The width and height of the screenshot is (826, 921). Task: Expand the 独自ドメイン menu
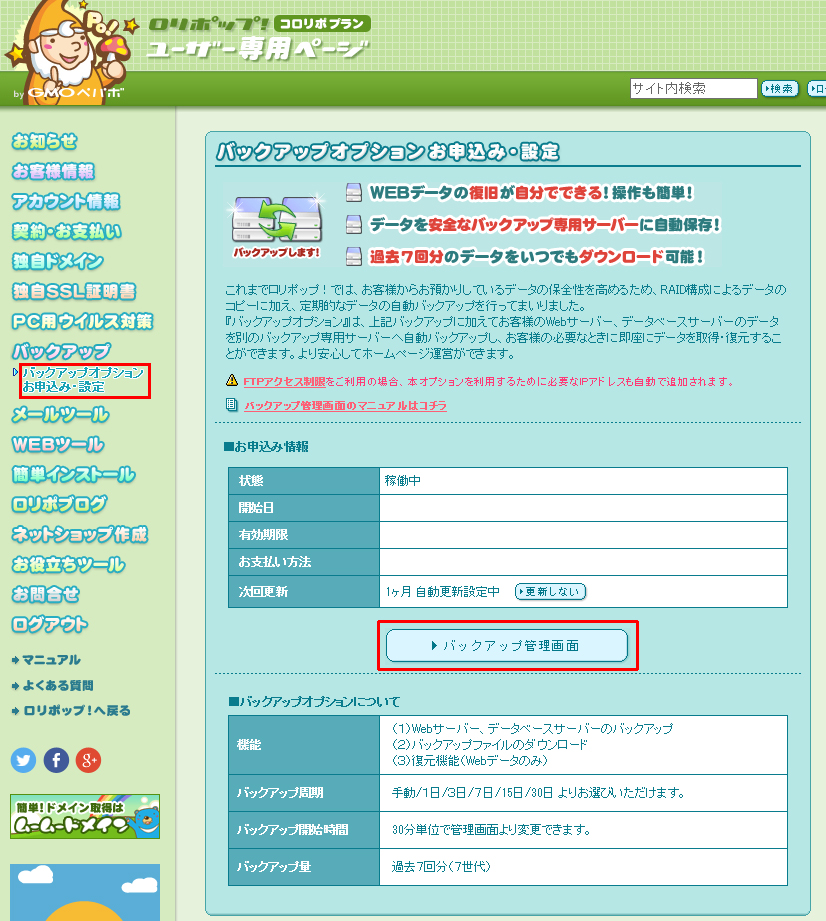[x=58, y=261]
